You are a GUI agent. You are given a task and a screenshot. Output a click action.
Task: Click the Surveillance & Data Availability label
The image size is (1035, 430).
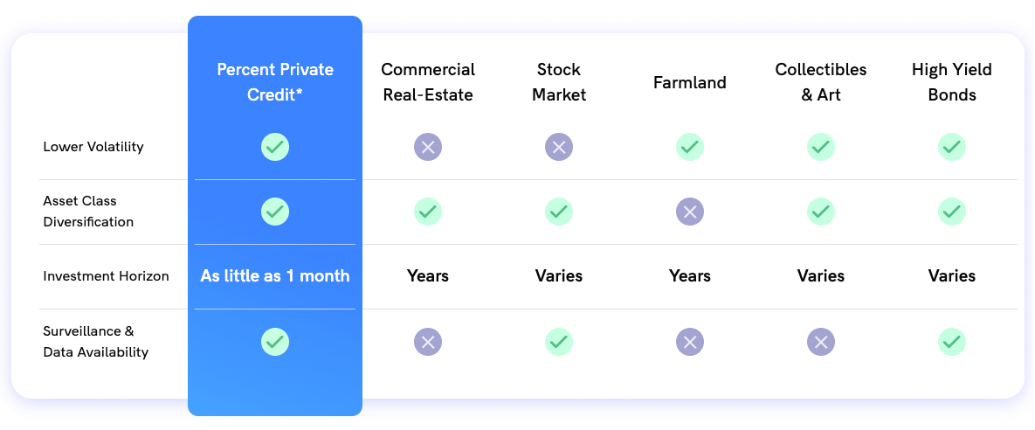96,341
